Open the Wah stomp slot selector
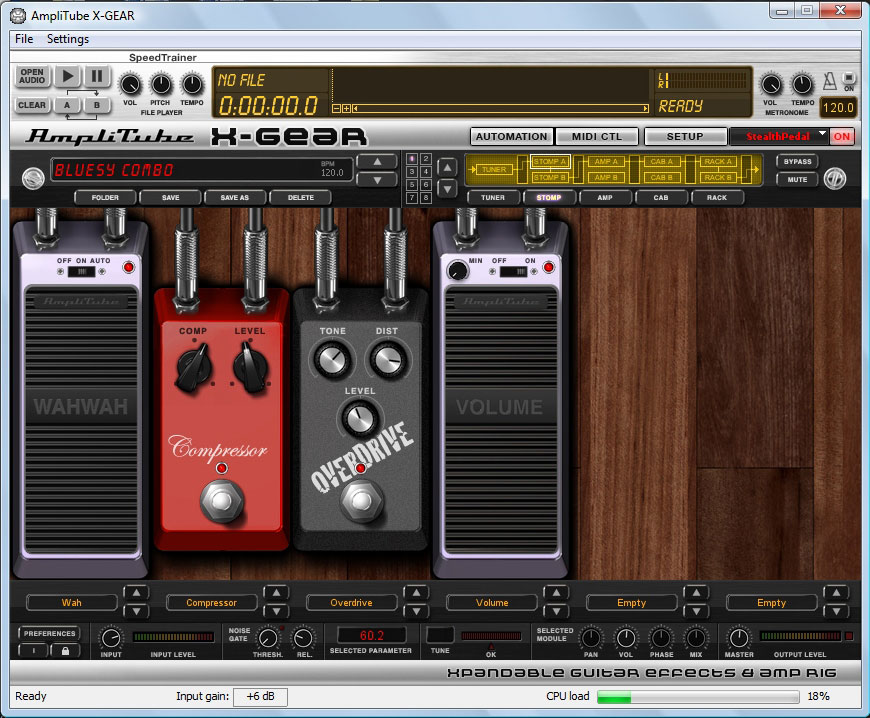 tap(72, 603)
